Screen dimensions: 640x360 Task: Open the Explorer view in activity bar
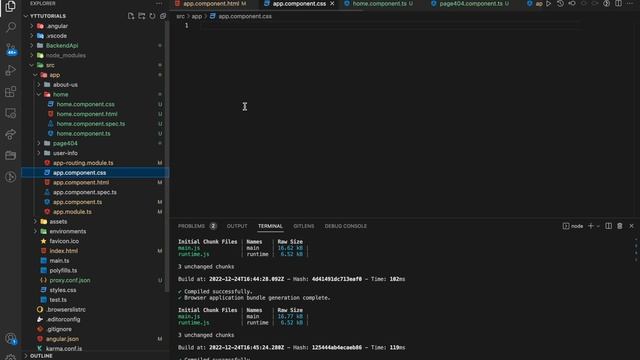pyautogui.click(x=11, y=7)
